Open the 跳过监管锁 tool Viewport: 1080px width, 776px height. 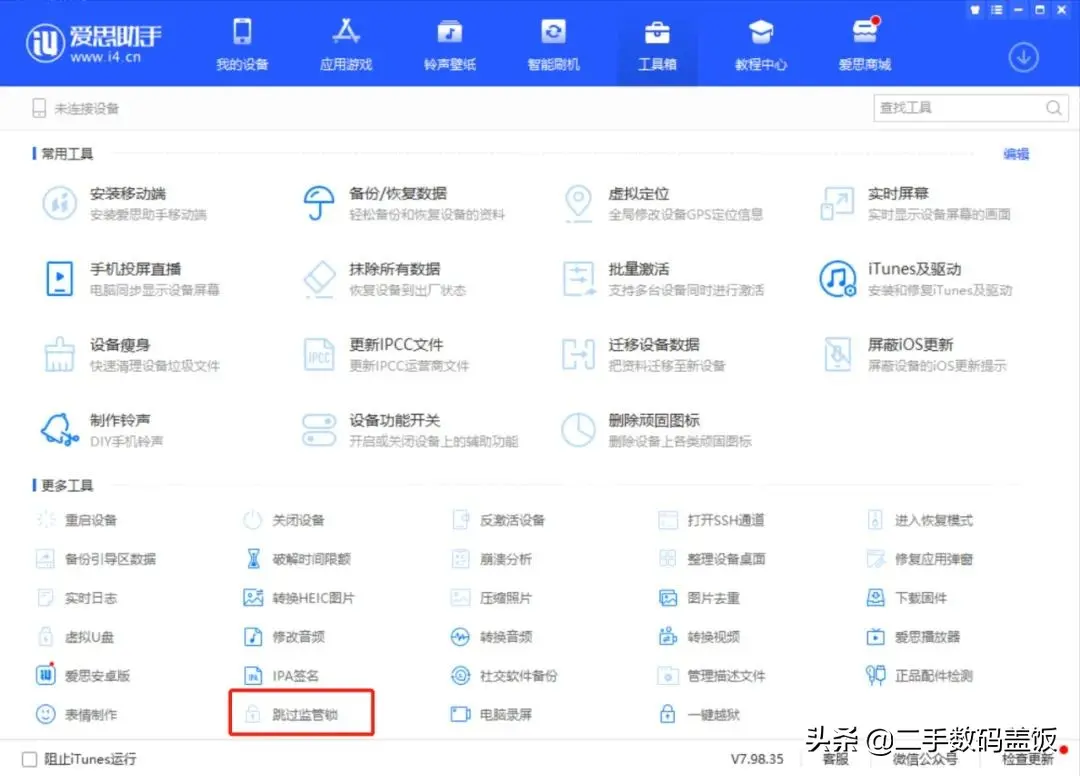(302, 714)
